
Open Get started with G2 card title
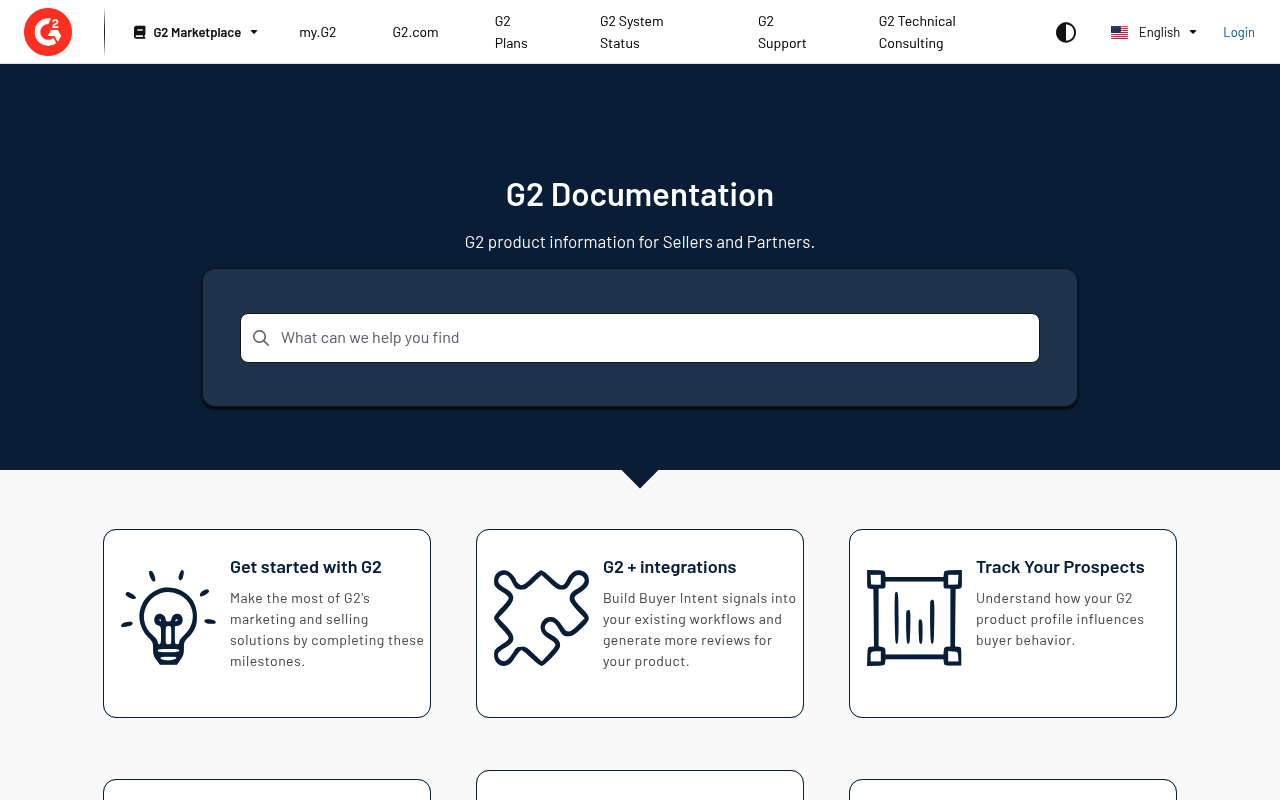[306, 567]
